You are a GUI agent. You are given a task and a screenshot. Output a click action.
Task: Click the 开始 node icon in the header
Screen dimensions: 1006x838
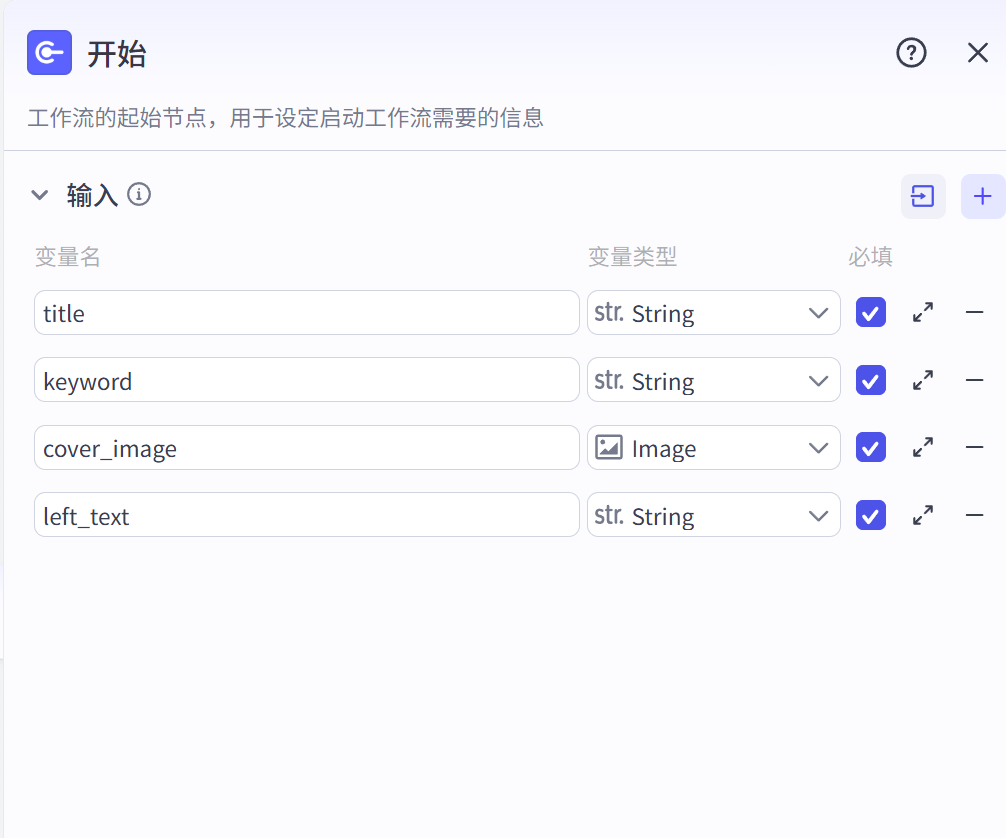tap(47, 52)
